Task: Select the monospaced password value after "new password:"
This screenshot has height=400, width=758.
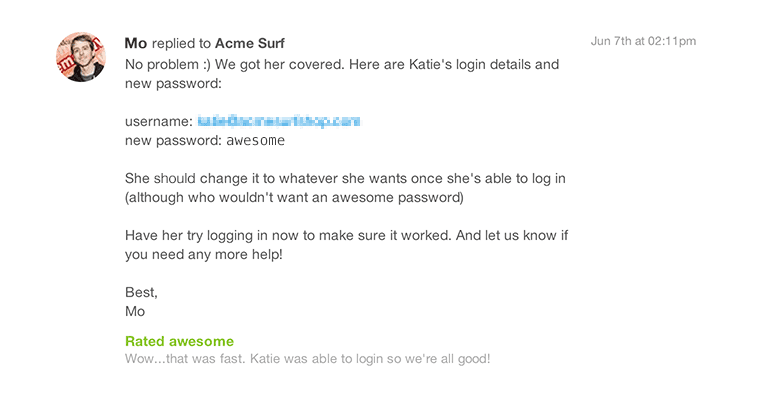Action: [255, 141]
